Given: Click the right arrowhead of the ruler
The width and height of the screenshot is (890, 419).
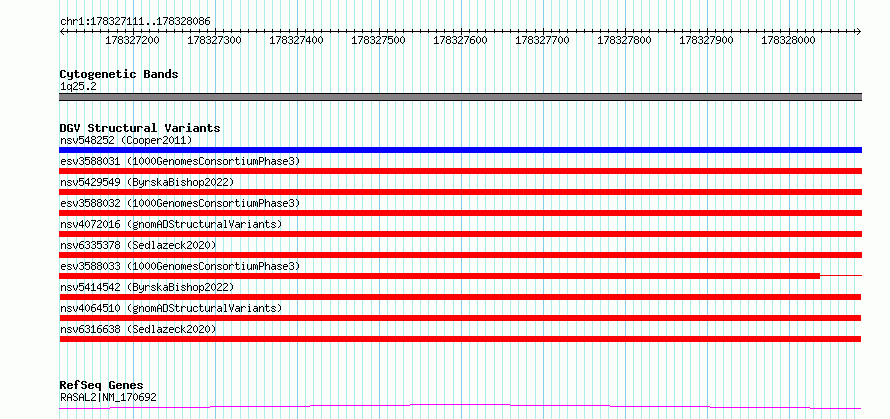Looking at the screenshot, I should [x=859, y=31].
